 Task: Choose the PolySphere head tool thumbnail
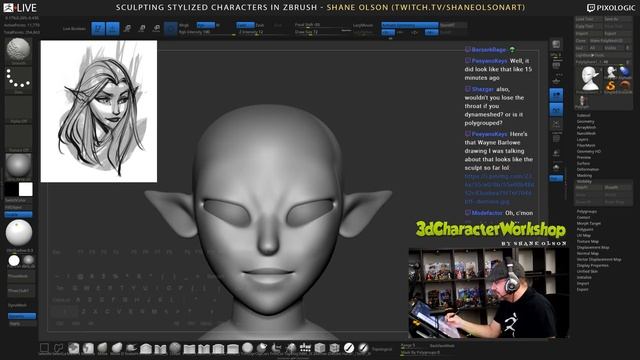(x=590, y=79)
